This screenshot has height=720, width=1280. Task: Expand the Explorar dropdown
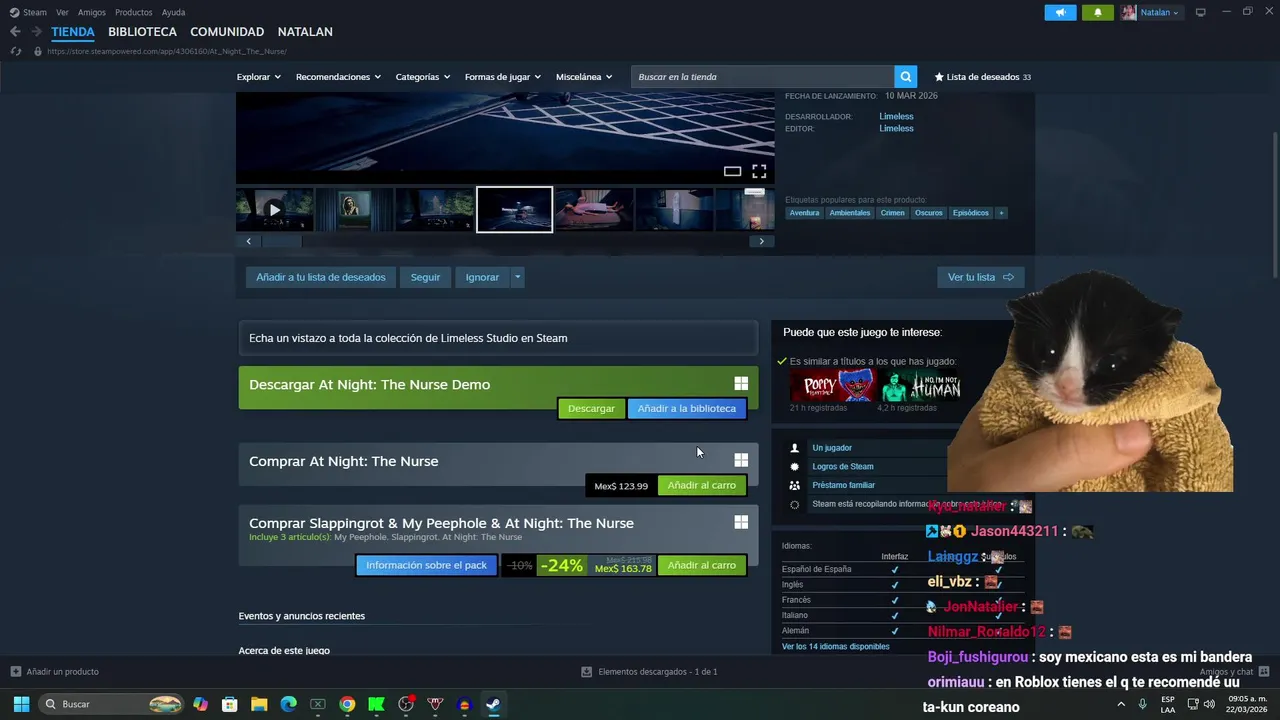pos(259,77)
